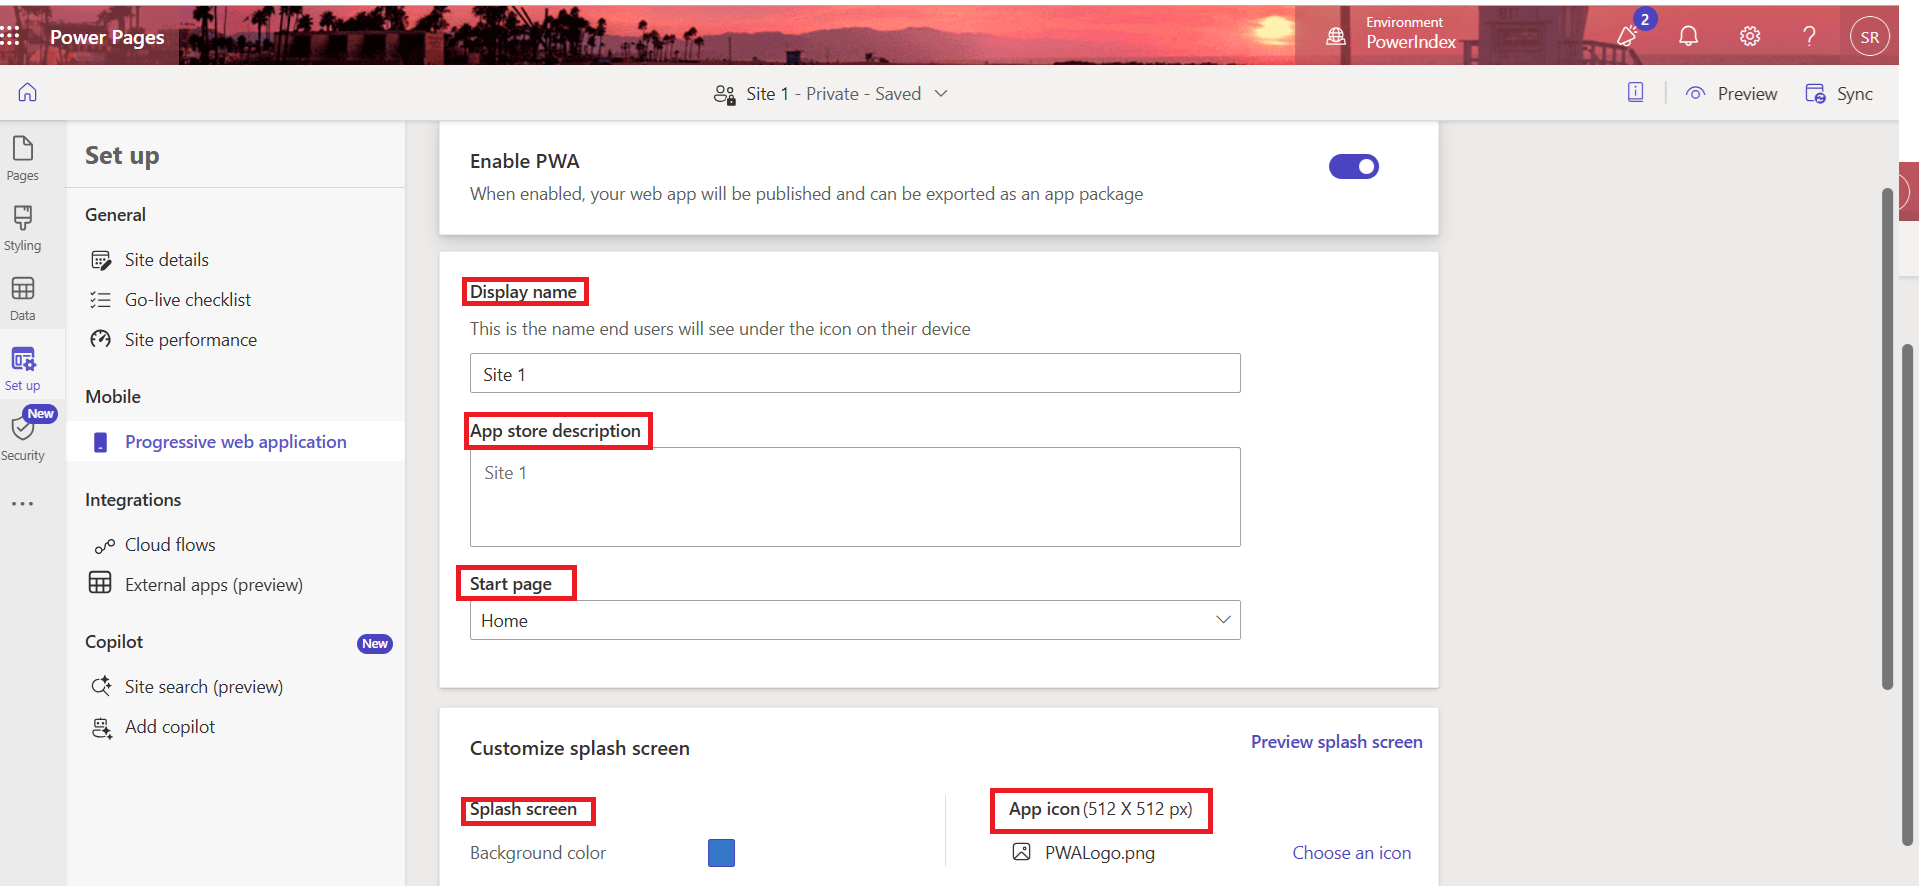Open the Pages workspace
The height and width of the screenshot is (886, 1919).
(22, 159)
